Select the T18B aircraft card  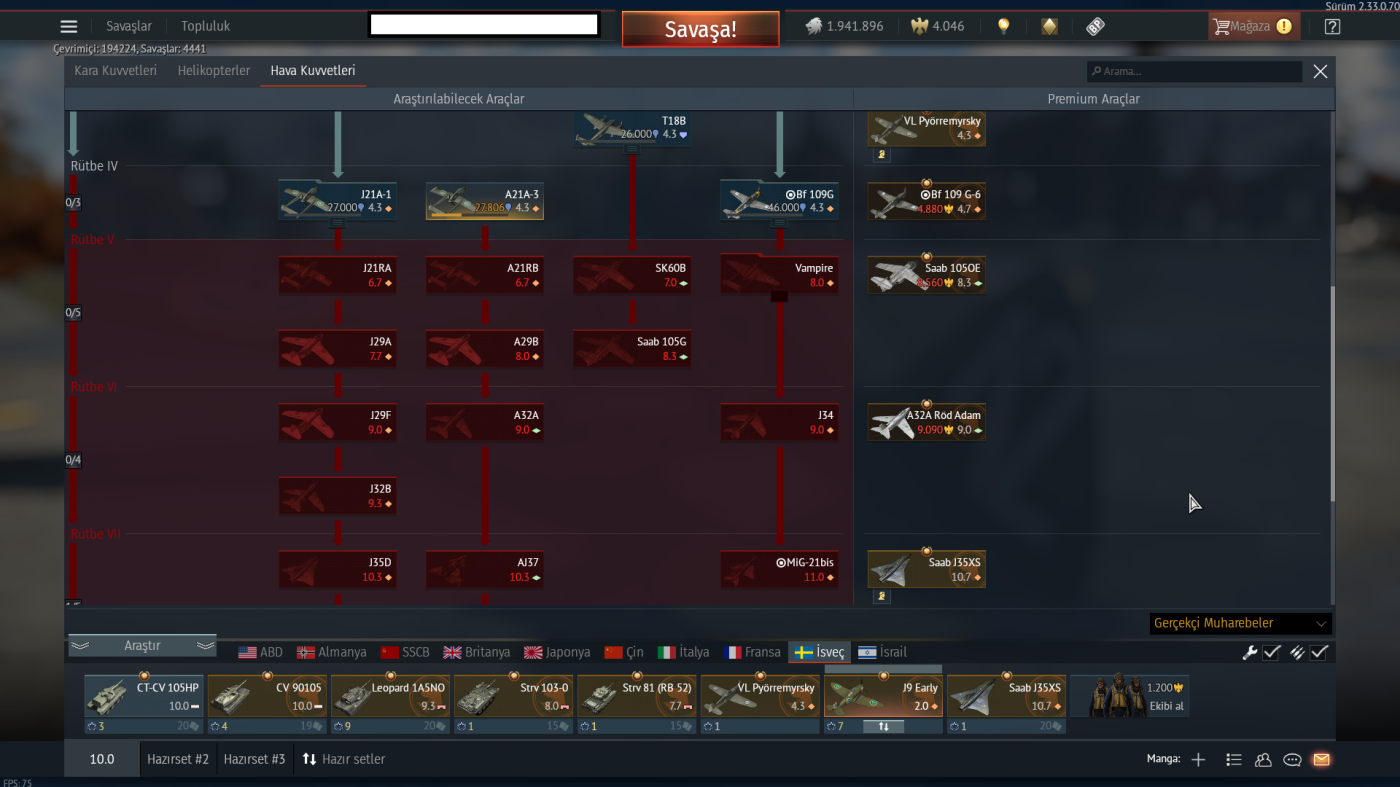pos(632,128)
